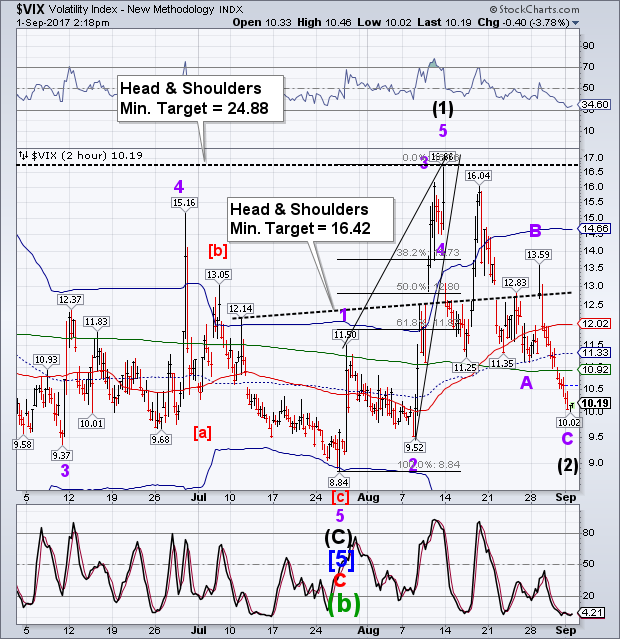620x639 pixels.
Task: Select the 'Volatility Index - New Methodology' title text
Action: click(x=131, y=9)
